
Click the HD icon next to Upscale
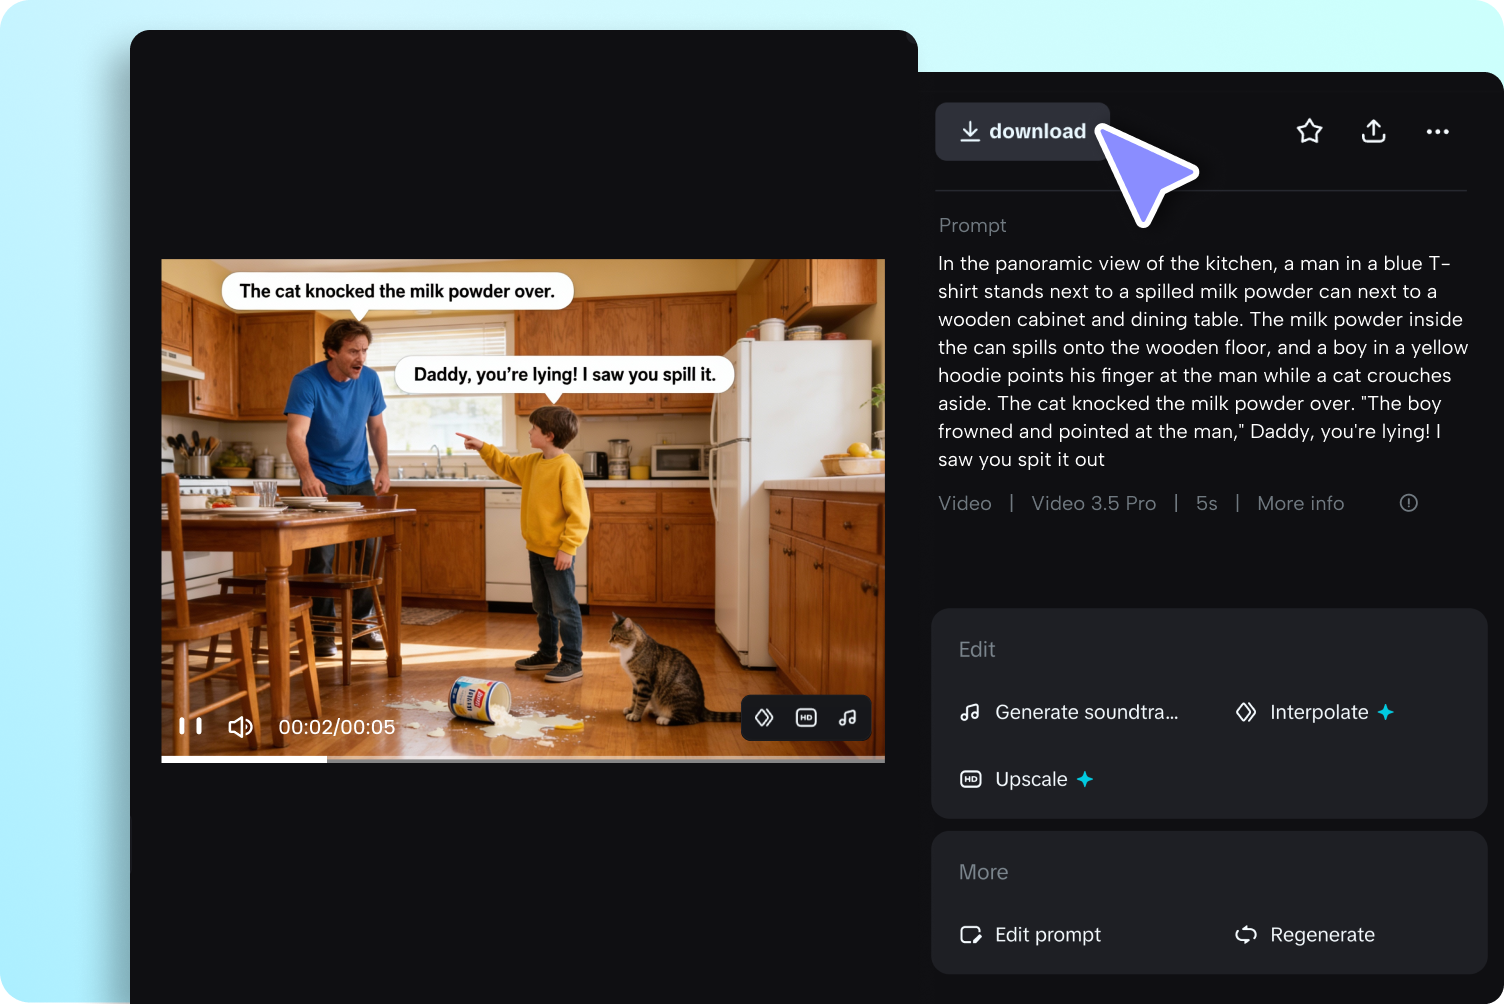tap(969, 779)
